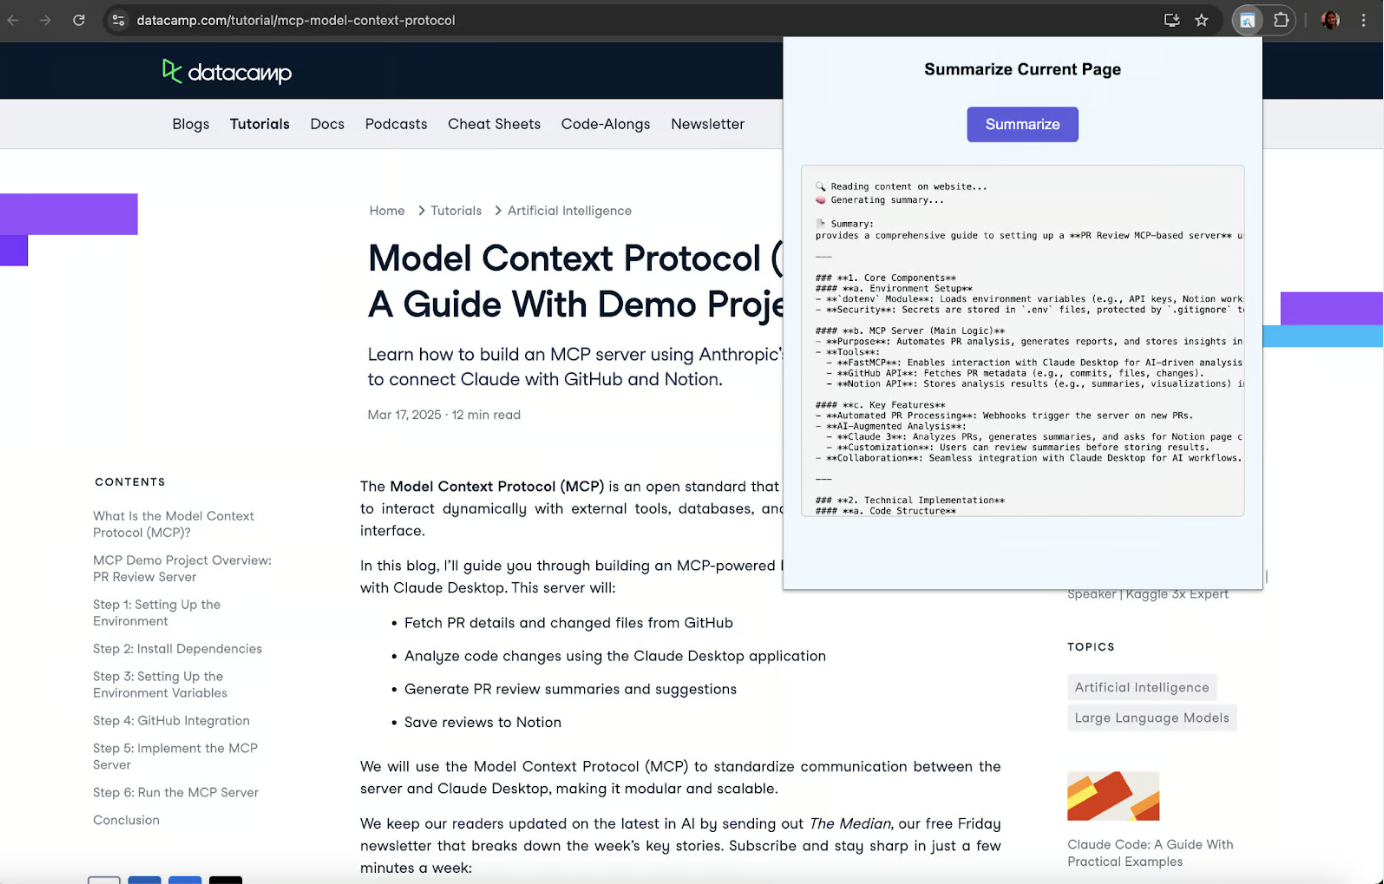Open site information icon in address bar
This screenshot has height=884, width=1384.
[x=118, y=20]
